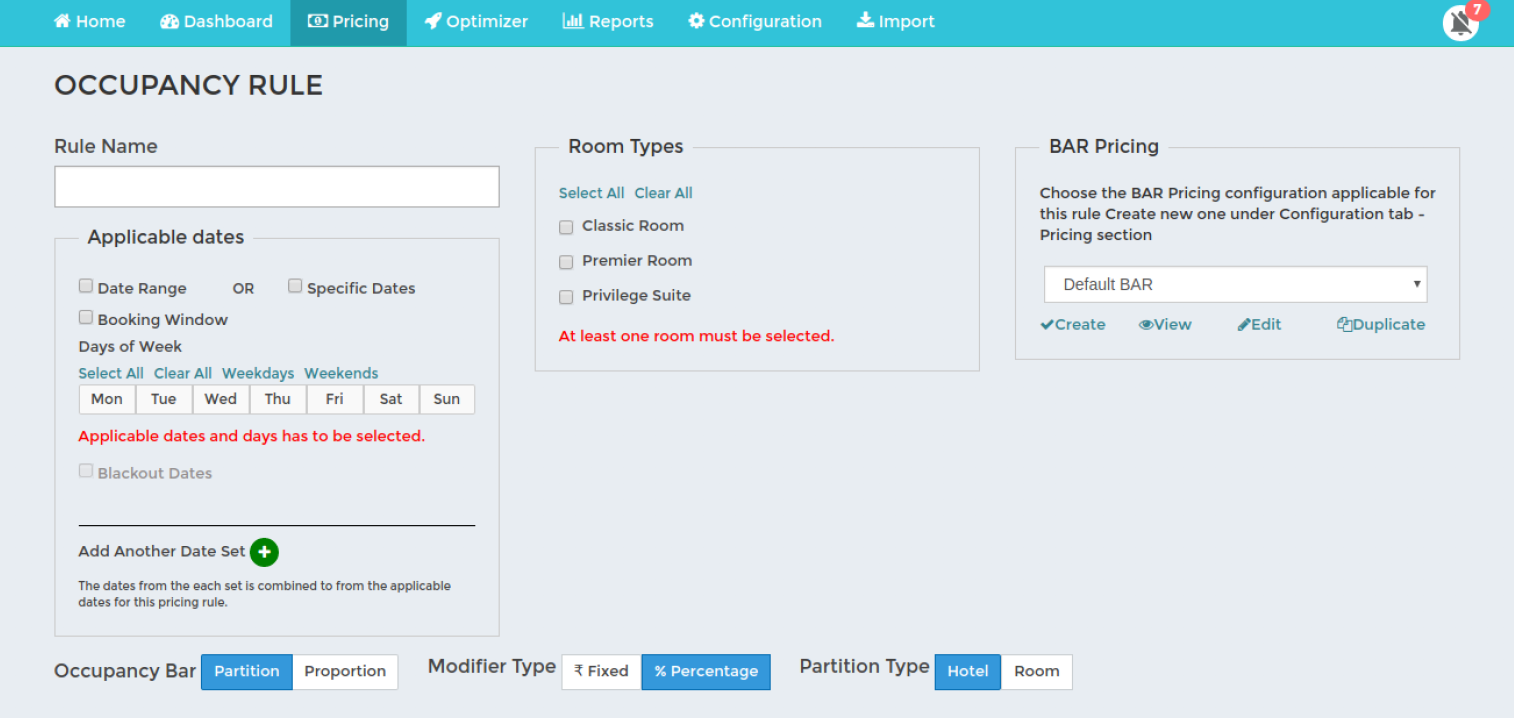Select the Proportion occupancy bar option
1514x718 pixels.
tap(345, 671)
